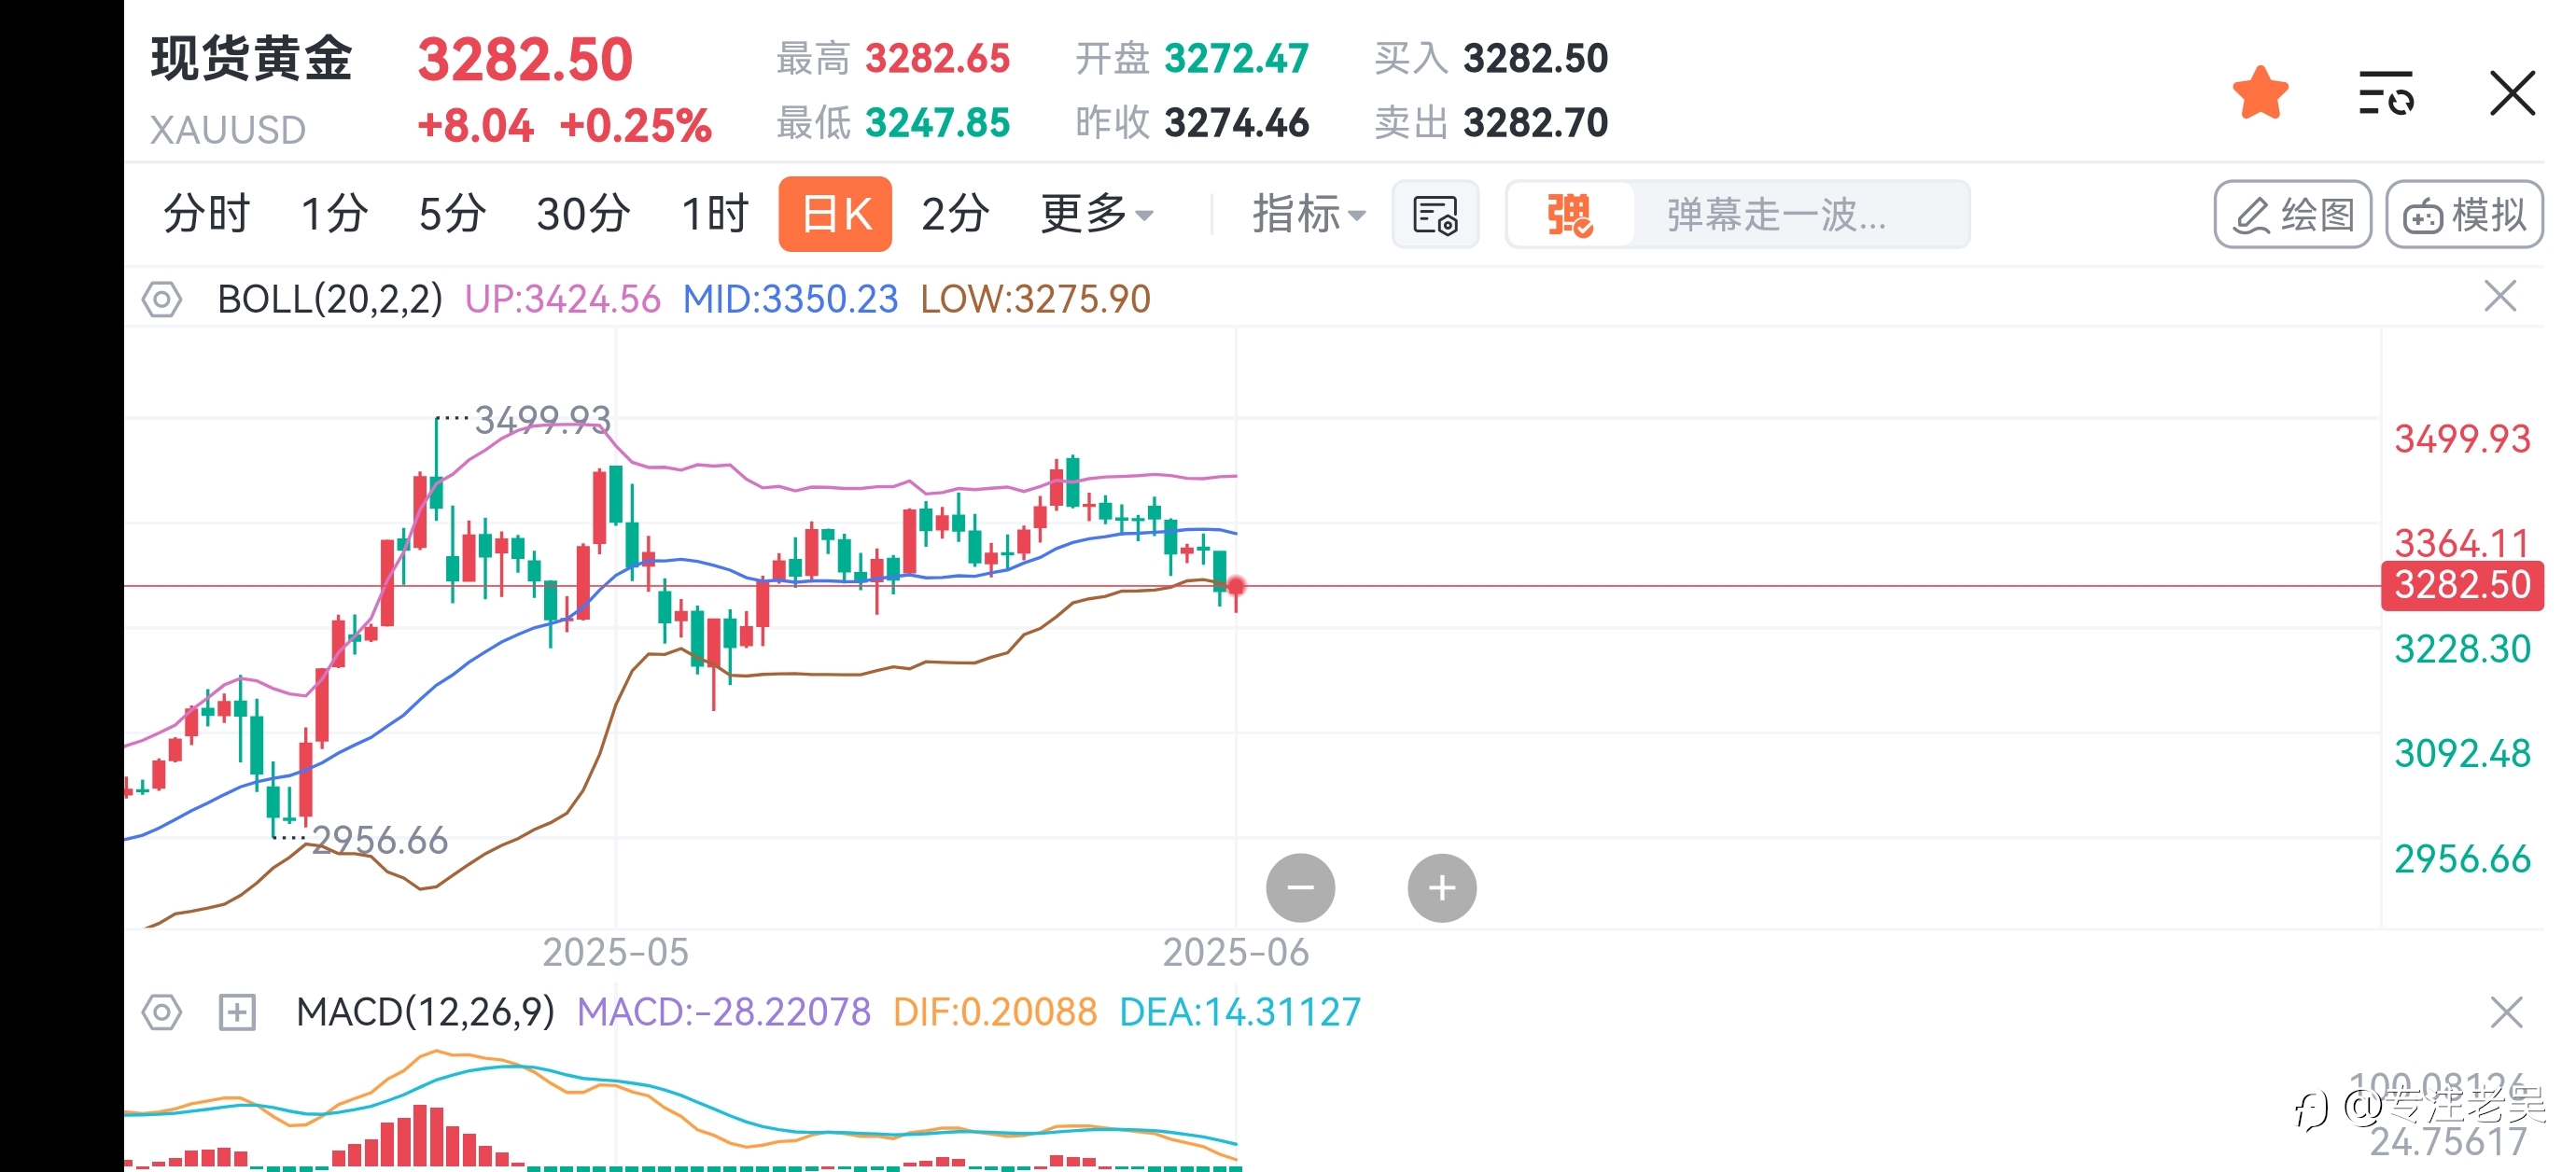Viewport: 2576px width, 1172px height.
Task: Click the 模拟 simulation trading button
Action: pyautogui.click(x=2464, y=214)
